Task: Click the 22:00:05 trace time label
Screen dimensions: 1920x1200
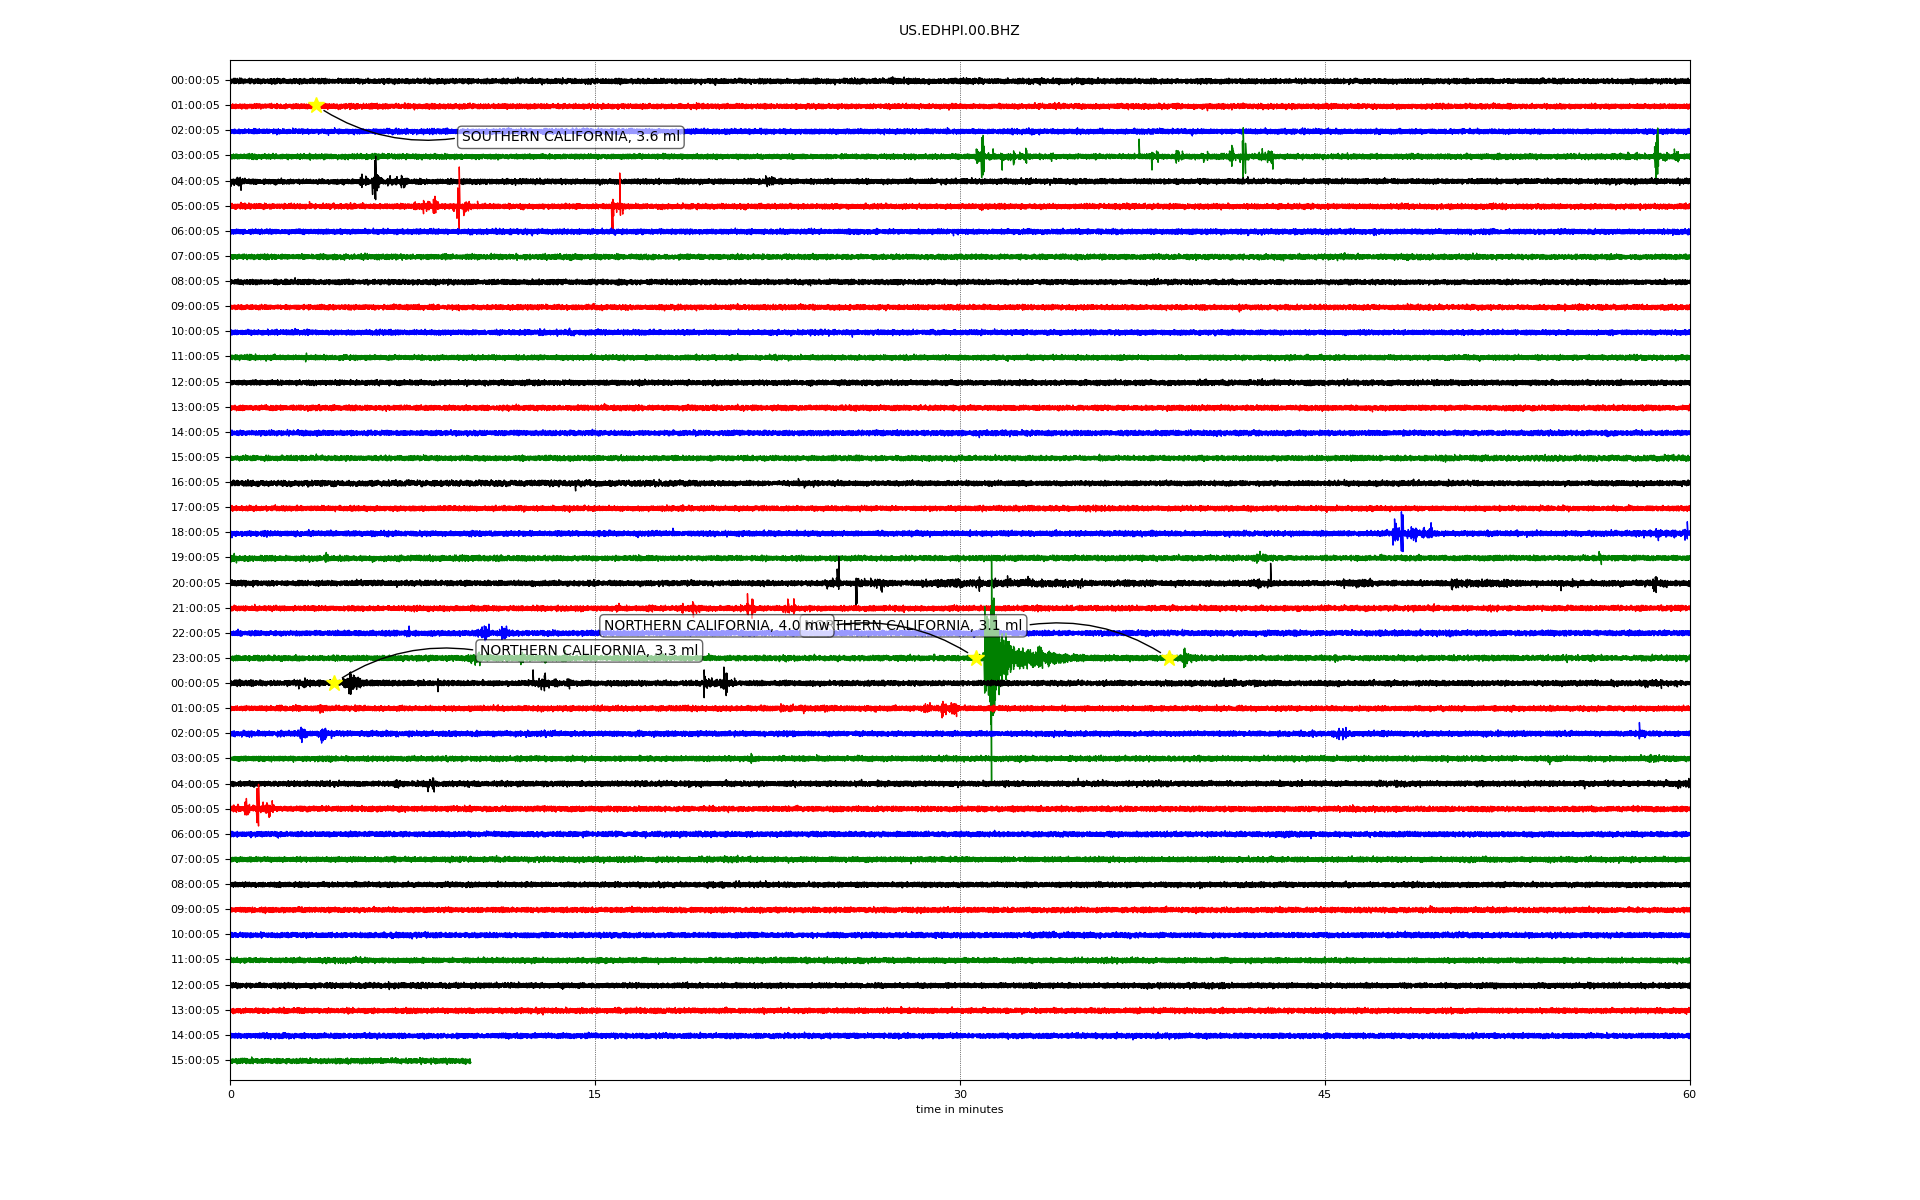Action: coord(195,633)
